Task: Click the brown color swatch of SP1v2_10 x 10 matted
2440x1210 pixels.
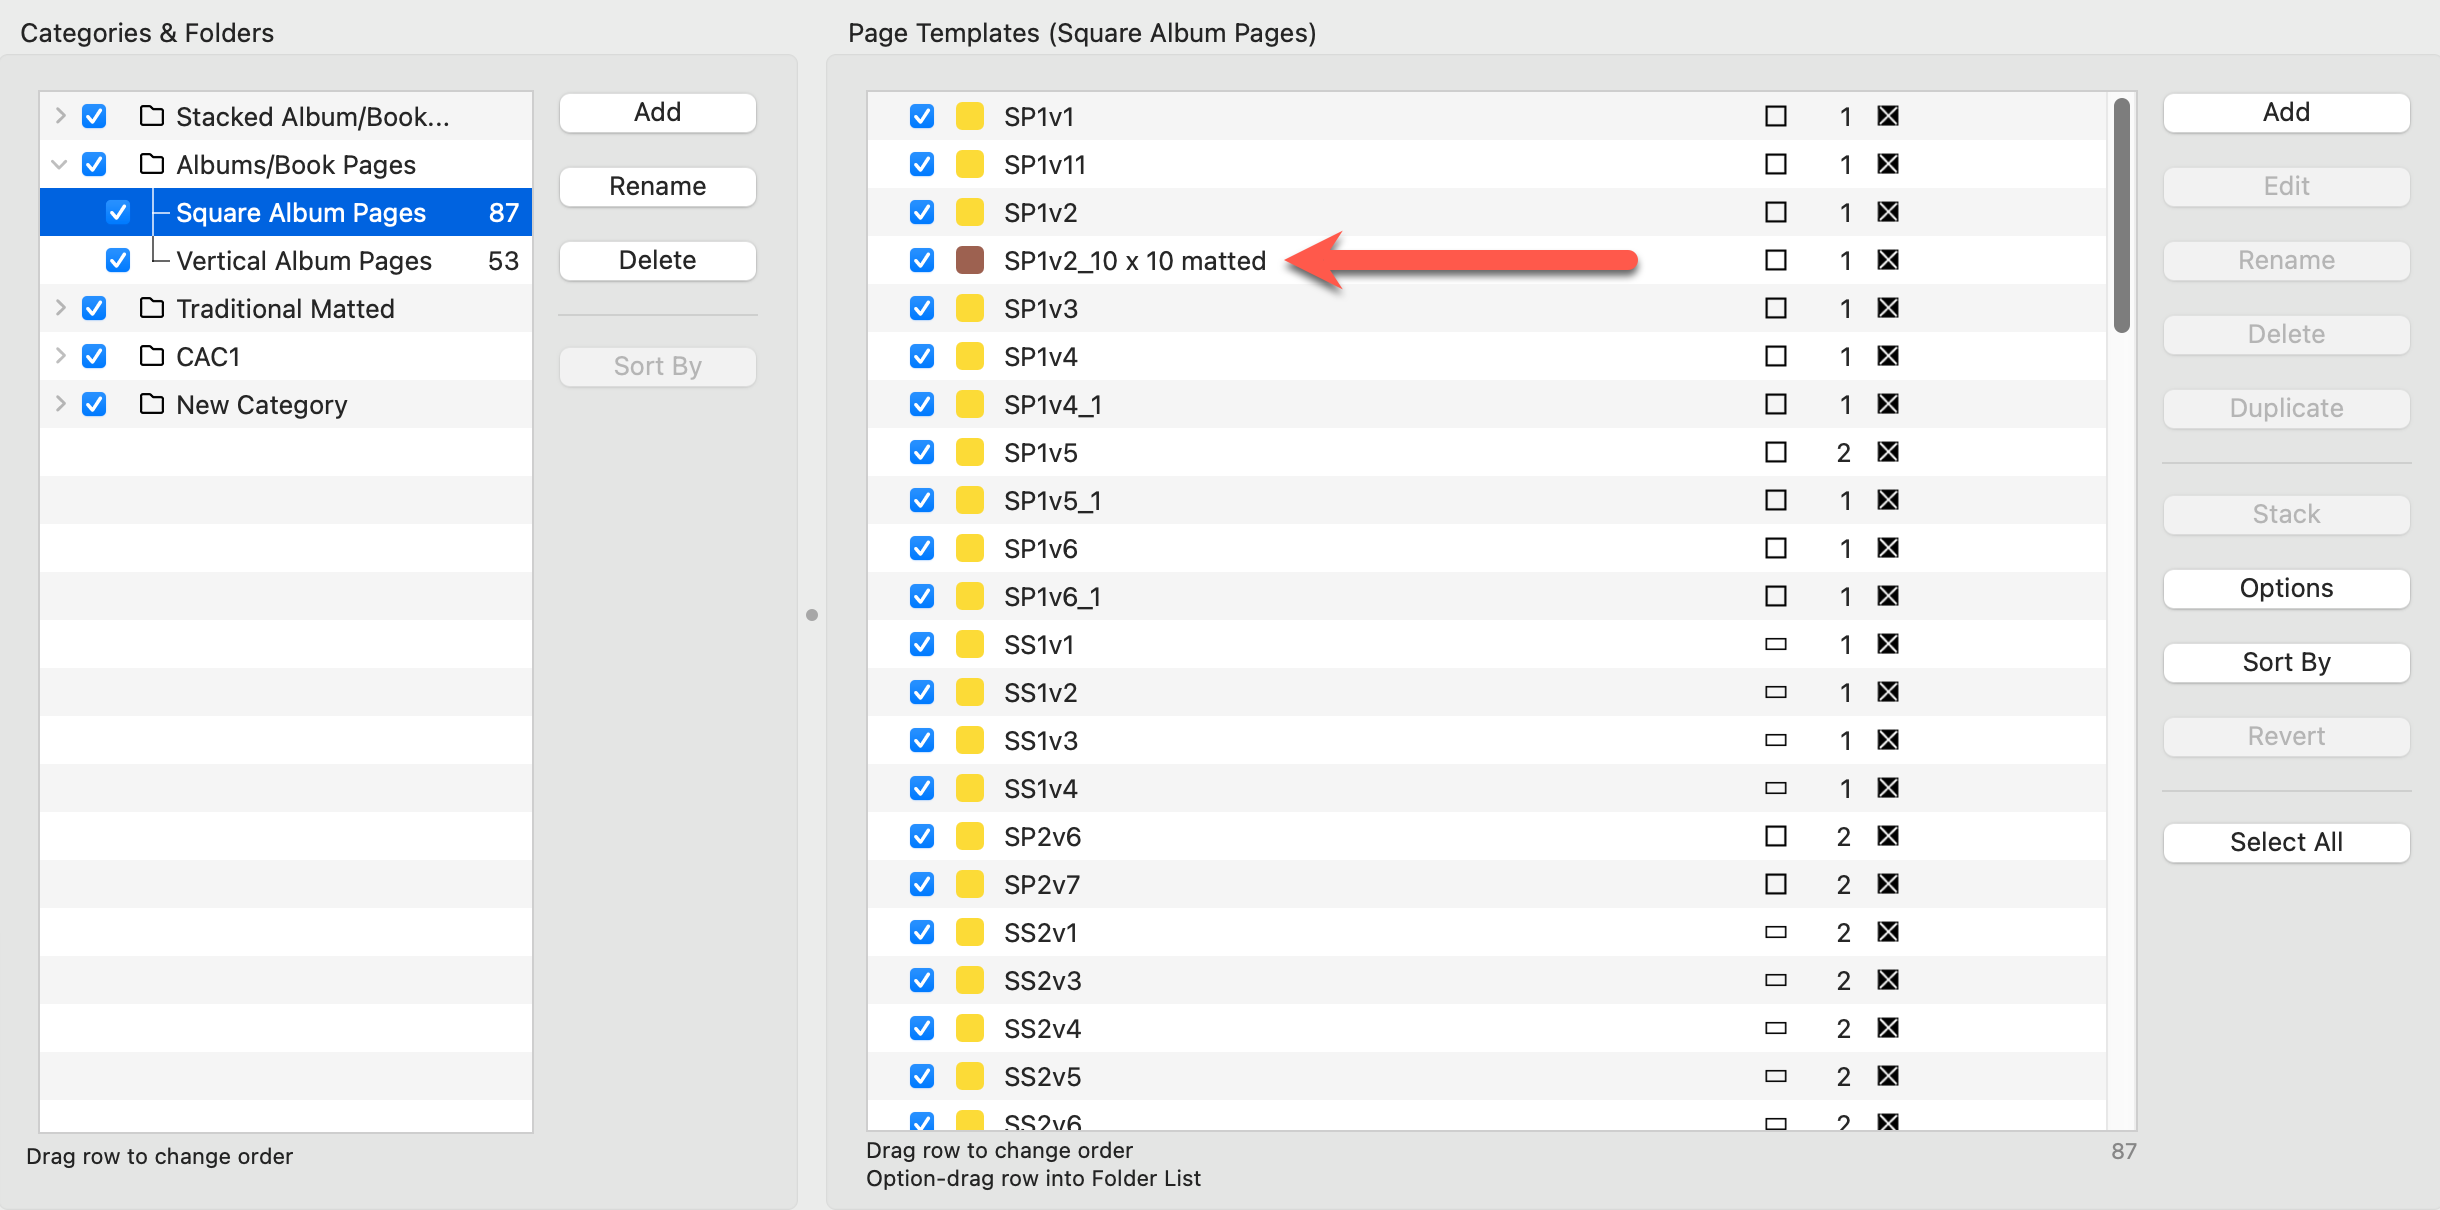Action: 969,260
